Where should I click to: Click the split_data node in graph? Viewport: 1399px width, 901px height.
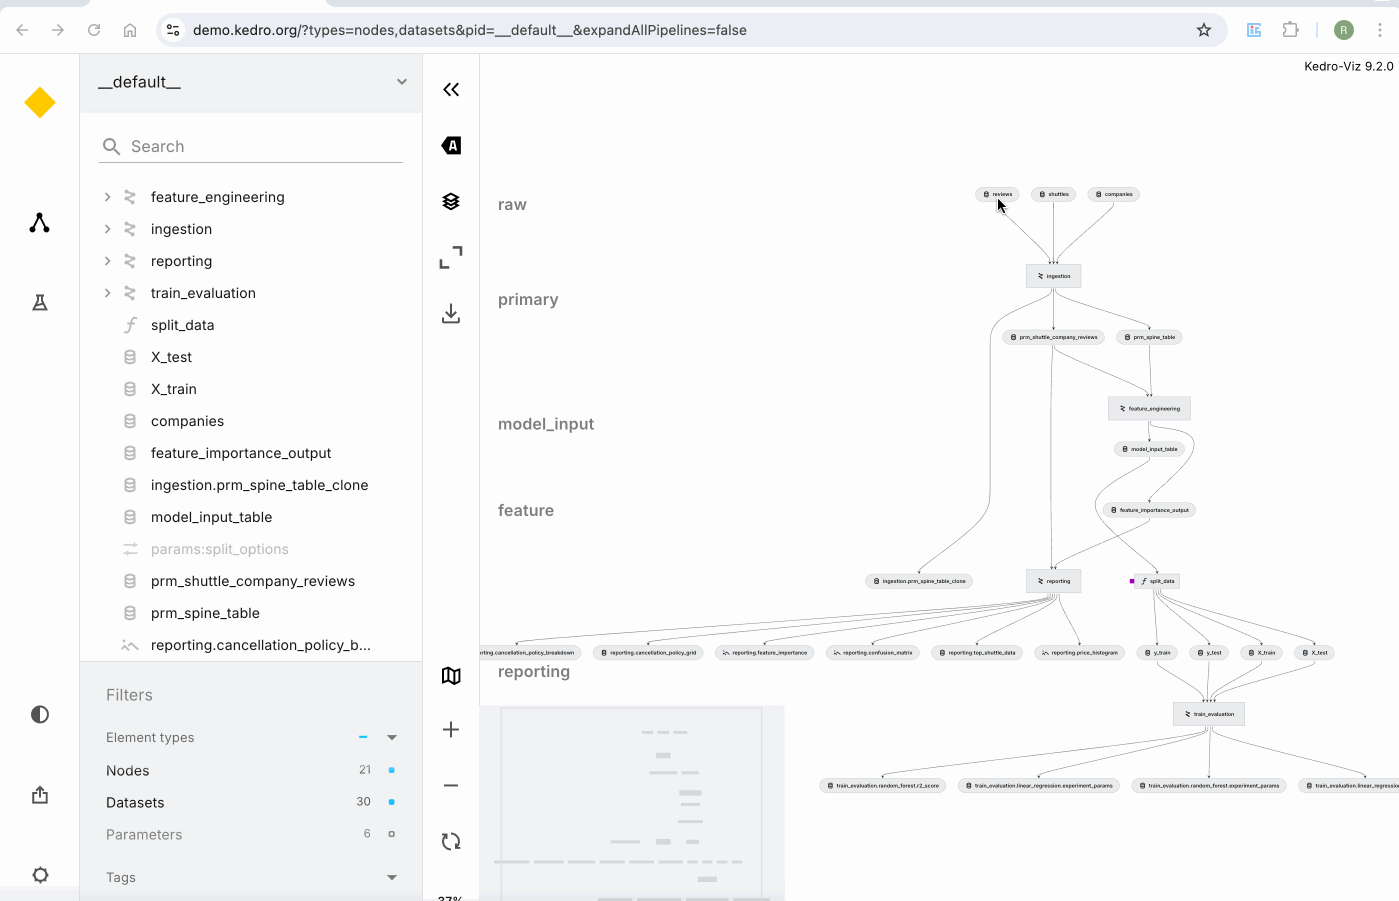[x=1157, y=581]
